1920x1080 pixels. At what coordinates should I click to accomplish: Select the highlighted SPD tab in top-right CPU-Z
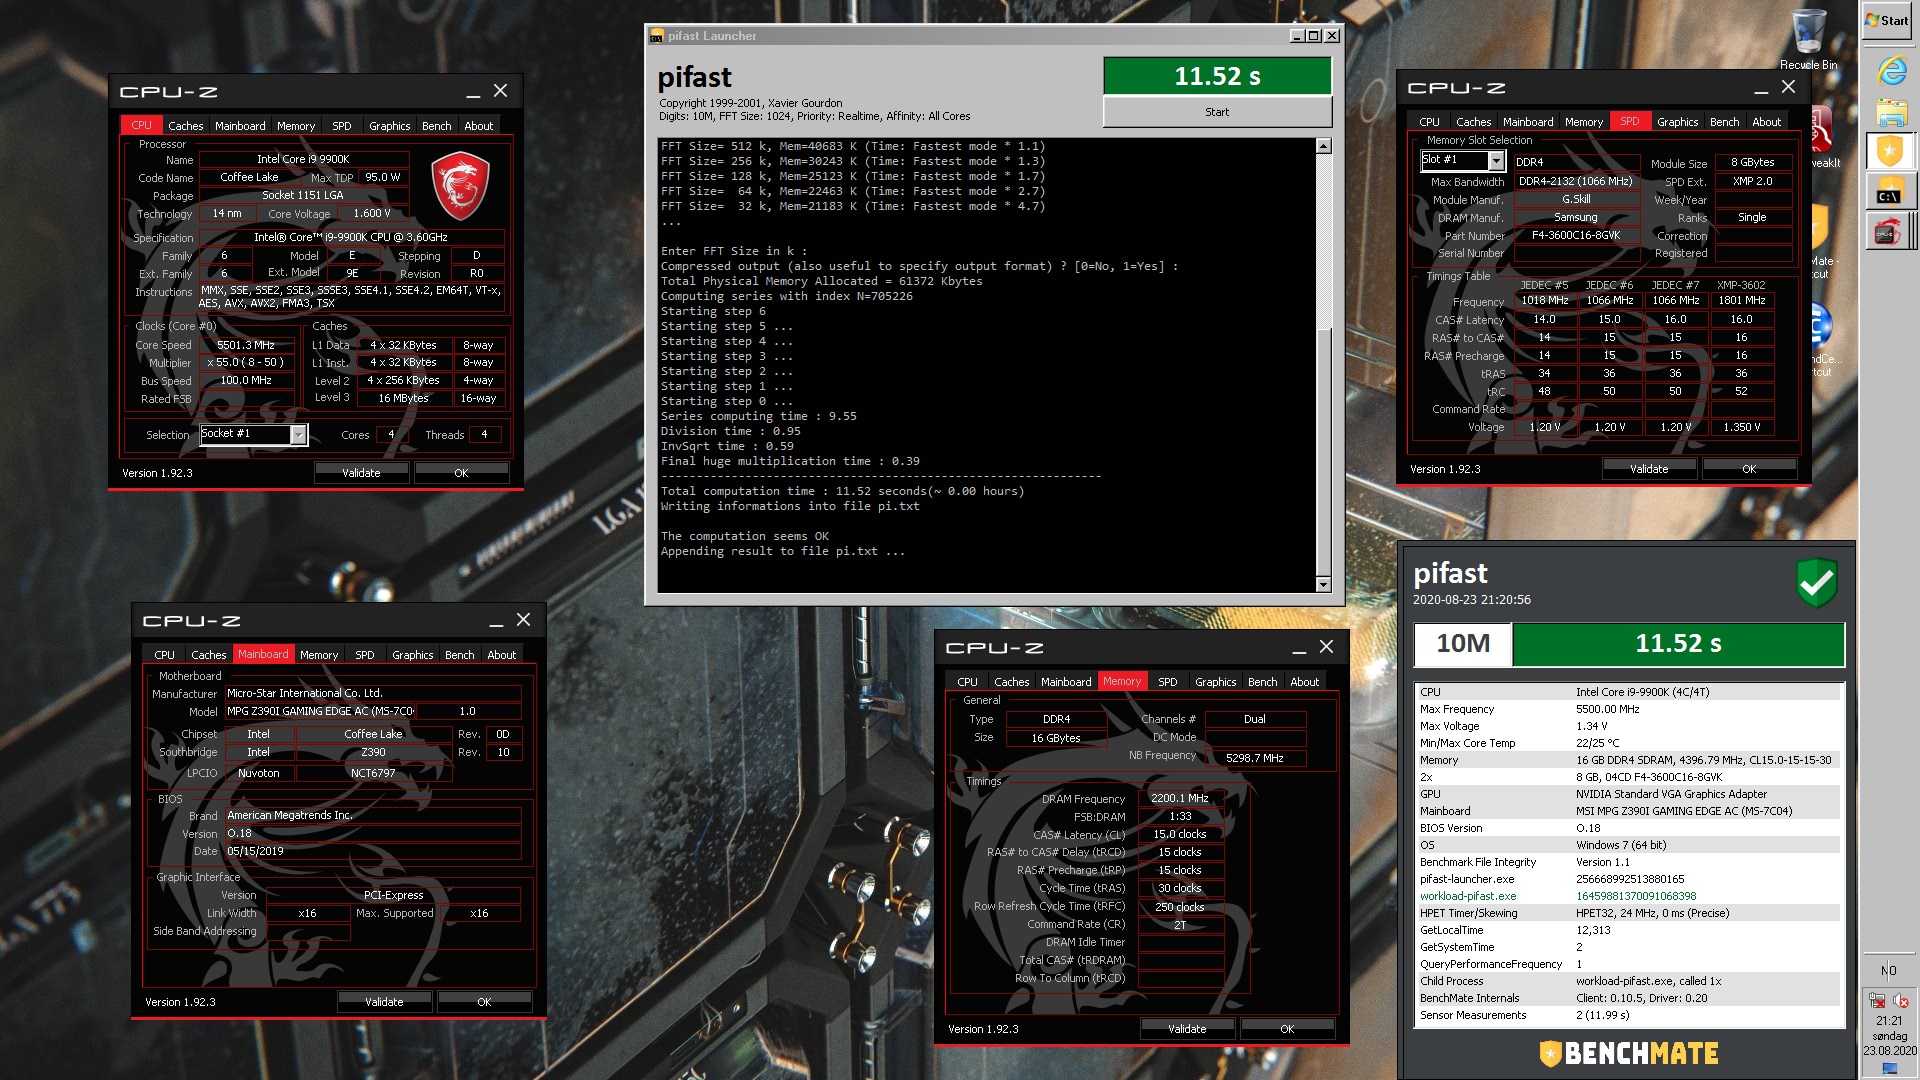(1630, 121)
